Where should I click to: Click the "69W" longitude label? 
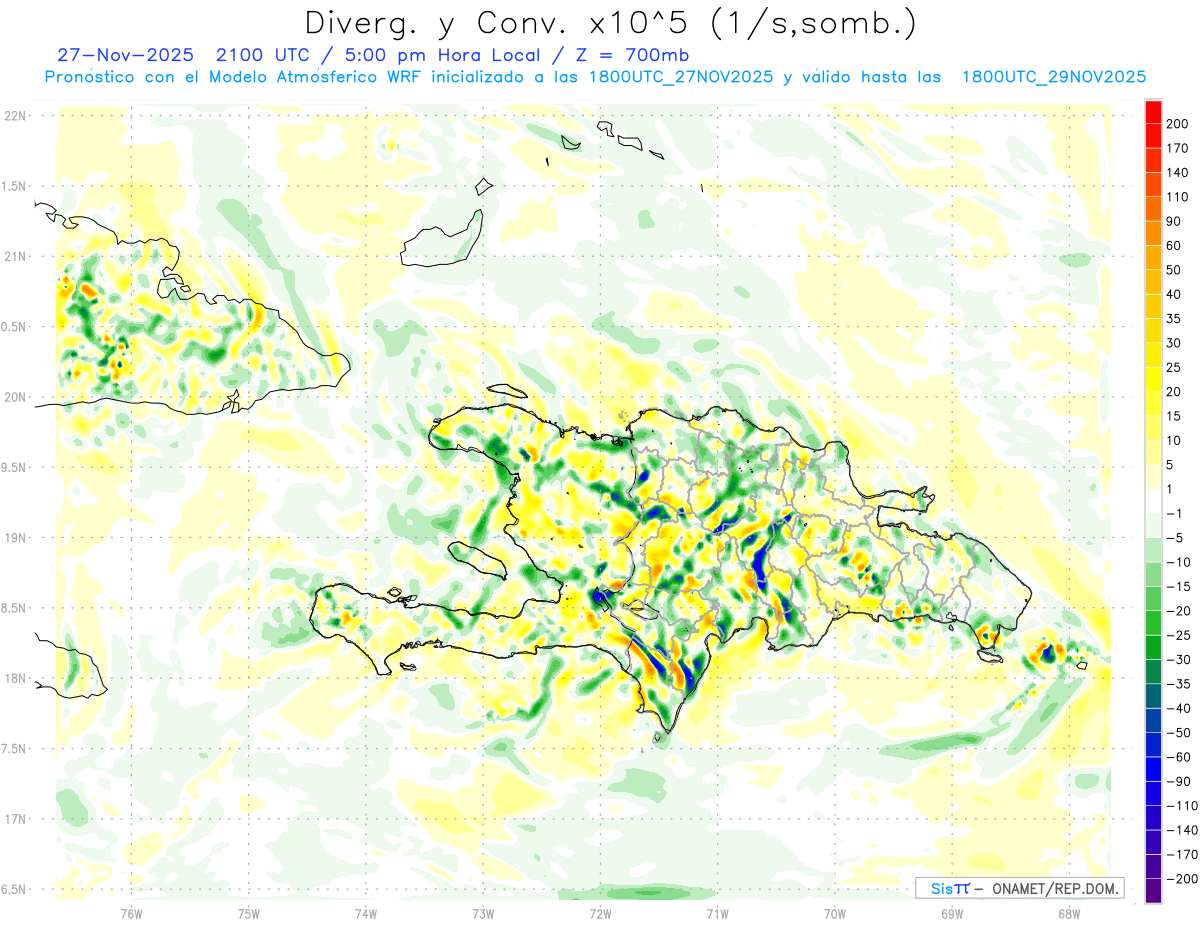pos(952,914)
